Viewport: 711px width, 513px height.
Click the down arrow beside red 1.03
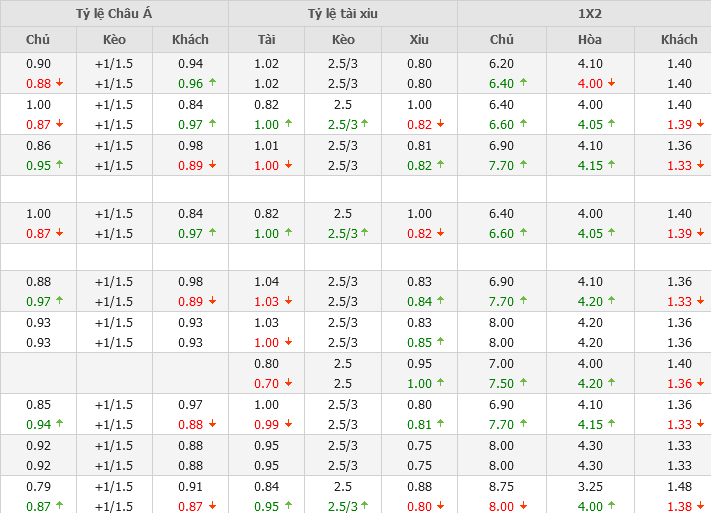click(x=289, y=302)
